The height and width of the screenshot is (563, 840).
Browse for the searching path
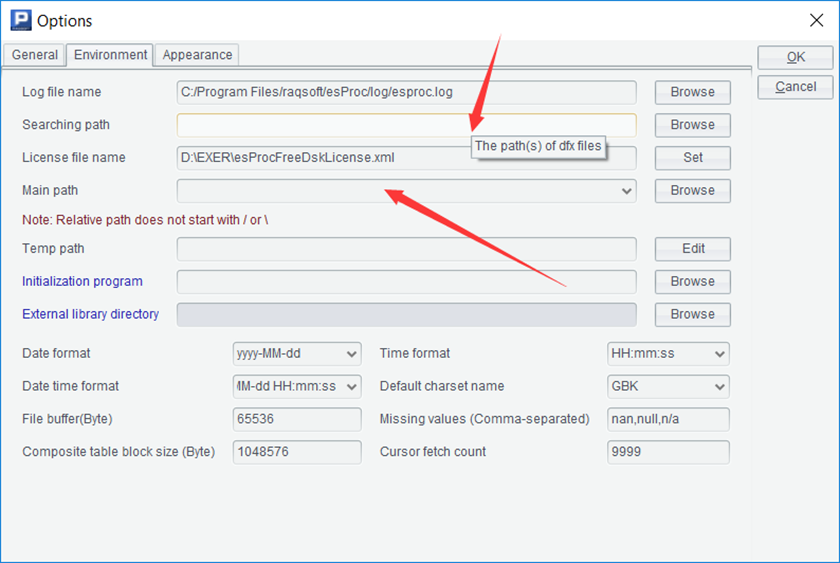692,125
